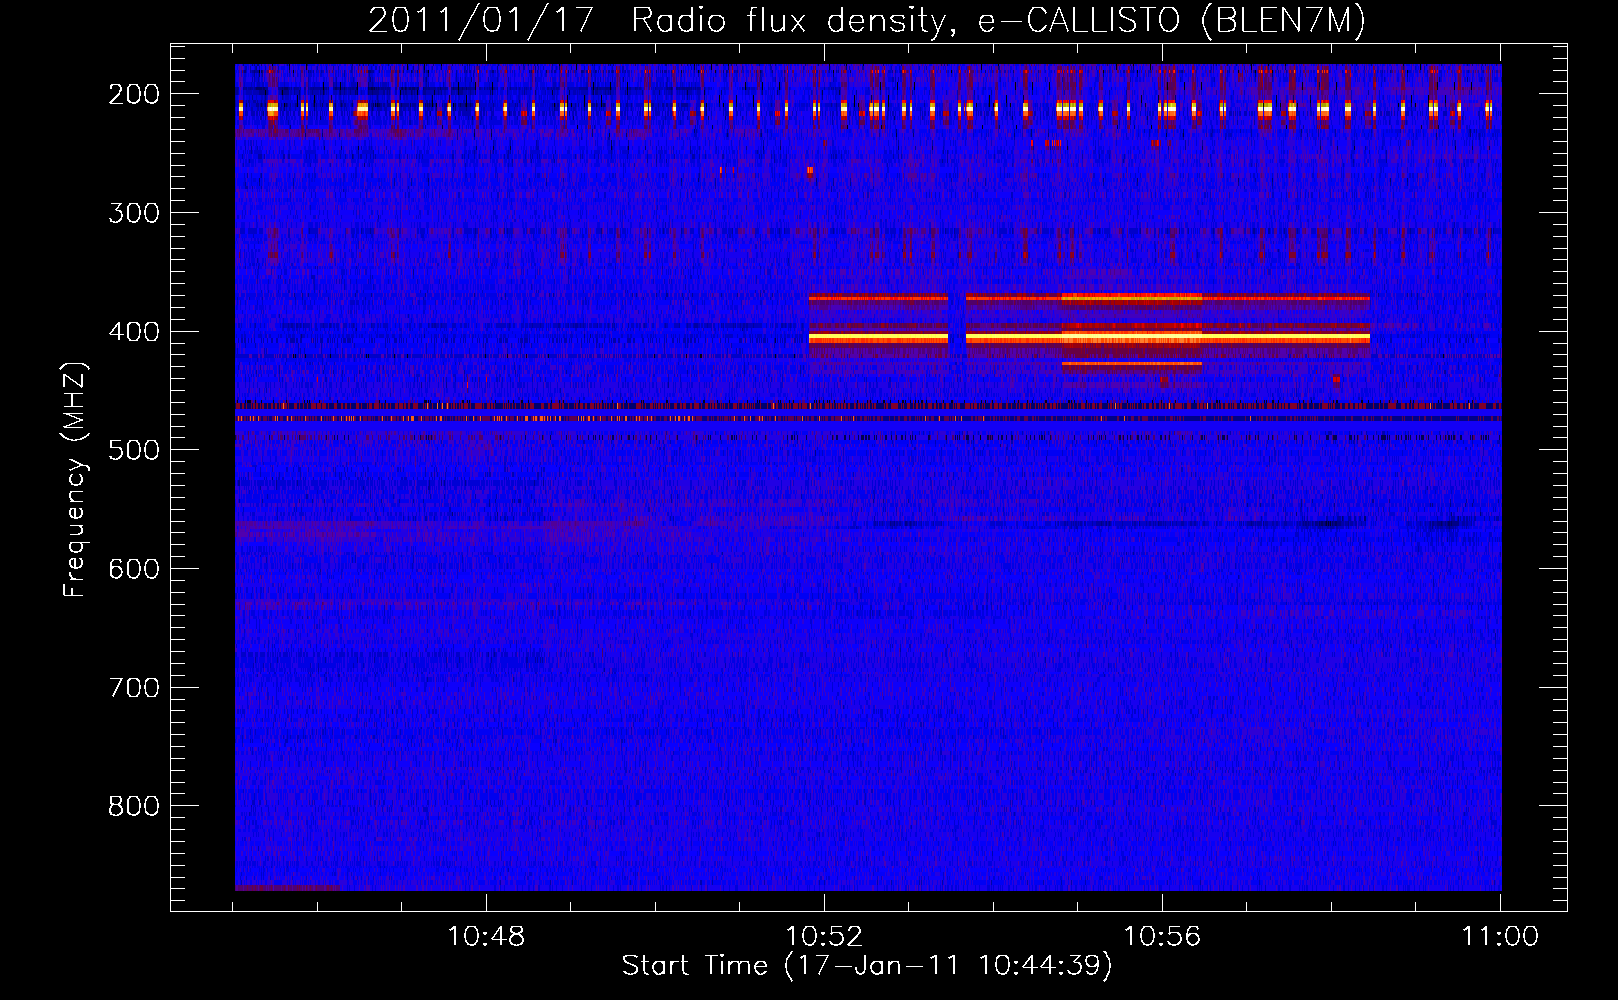This screenshot has width=1618, height=1000.
Task: Click the 'Frequency (MHZ)' axis label
Action: (x=75, y=480)
